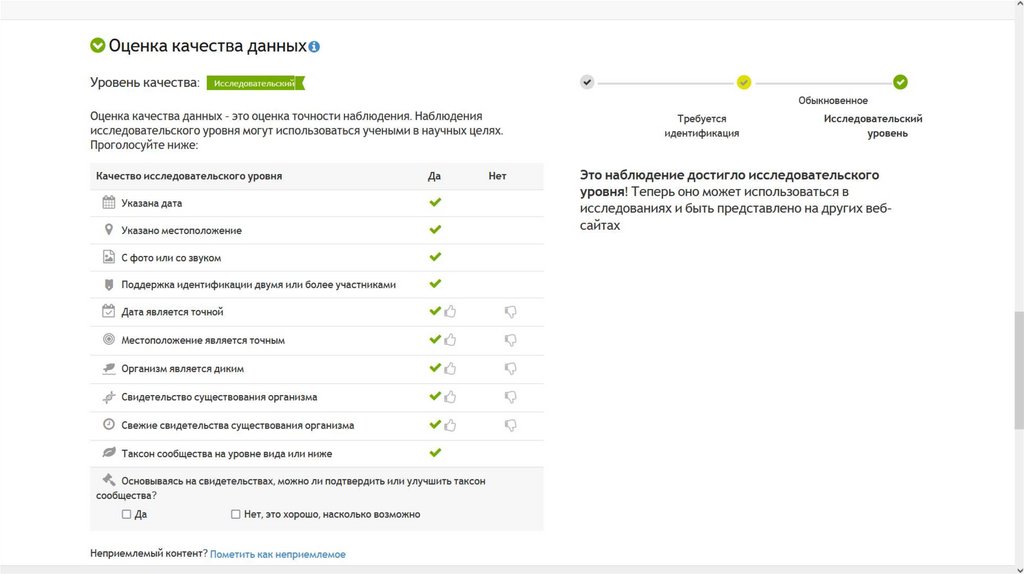Screen dimensions: 1024x574
Task: Thumbs down for Свежие свидетельства существования организма
Action: click(x=511, y=425)
